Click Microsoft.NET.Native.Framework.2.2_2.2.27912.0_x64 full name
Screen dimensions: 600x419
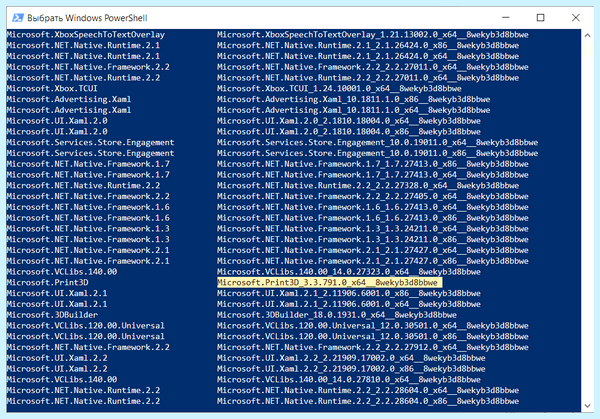(x=373, y=347)
